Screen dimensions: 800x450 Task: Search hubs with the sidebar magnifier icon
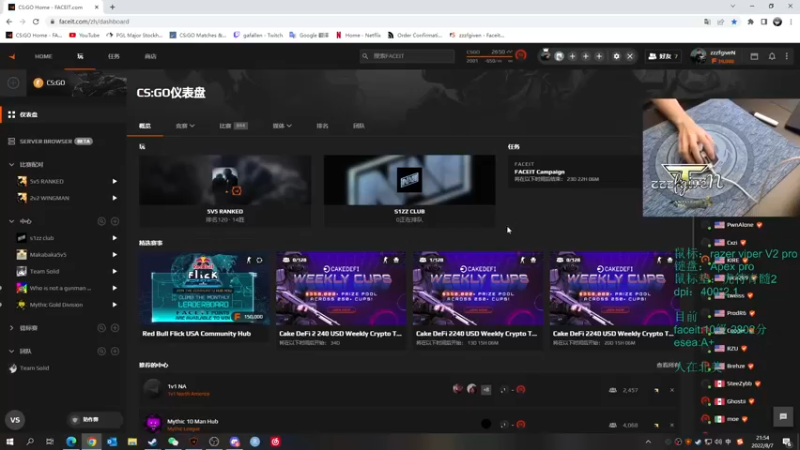coord(102,221)
